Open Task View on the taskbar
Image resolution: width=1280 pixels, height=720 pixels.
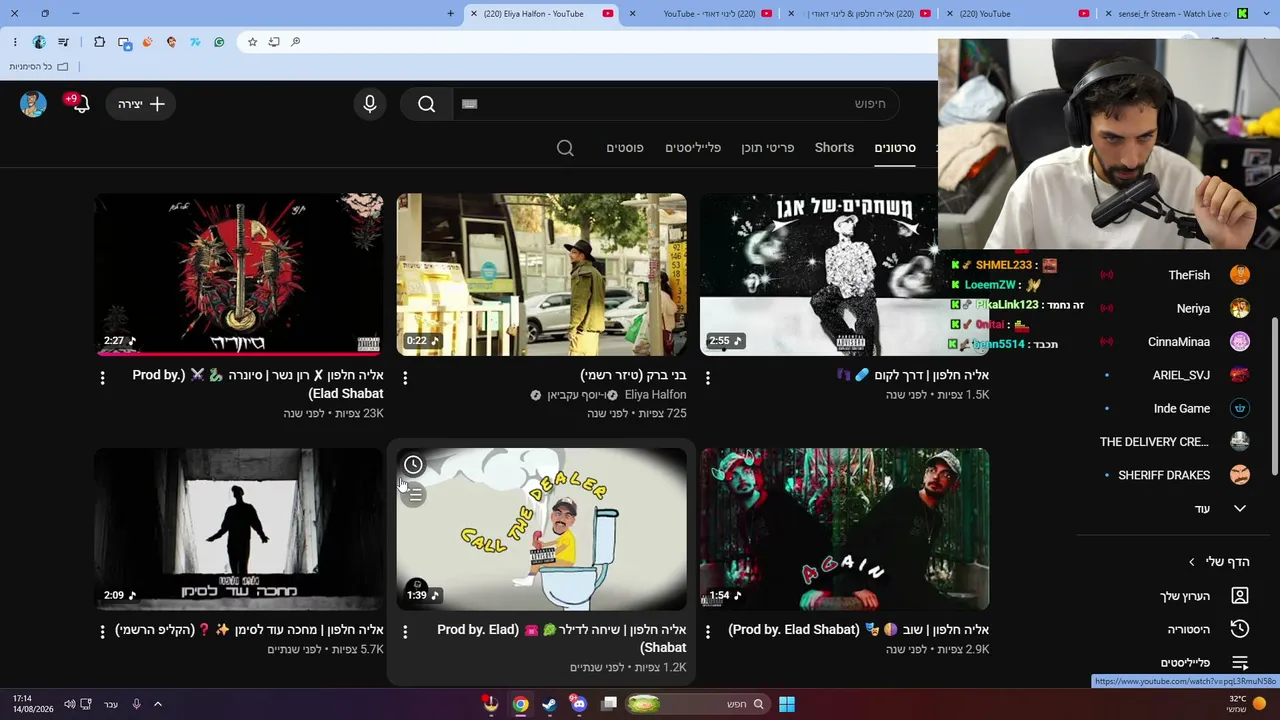tap(608, 704)
